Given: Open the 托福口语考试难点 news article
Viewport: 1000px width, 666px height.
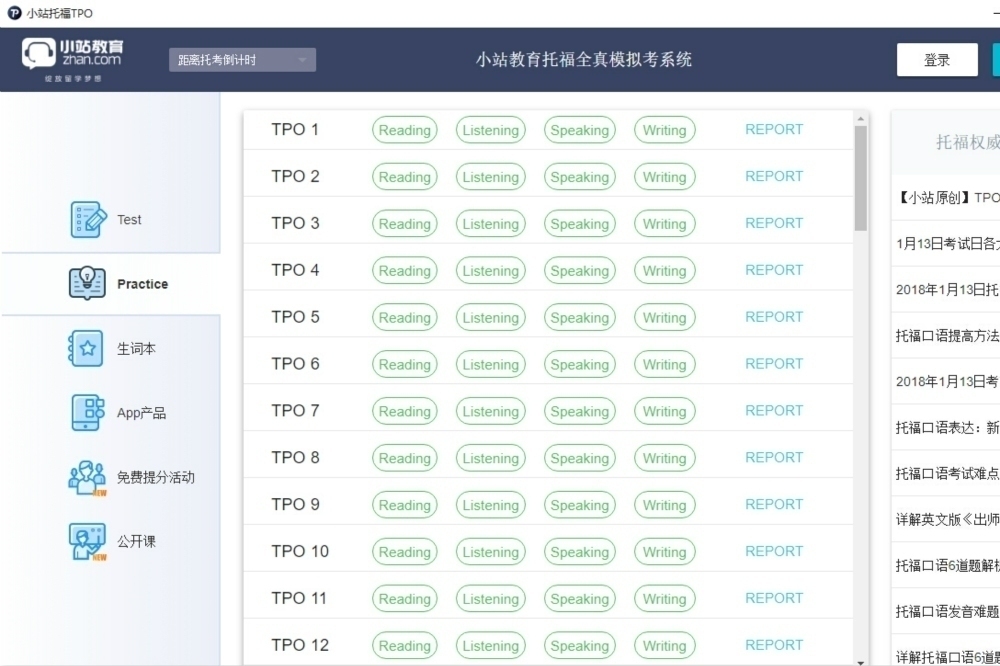Looking at the screenshot, I should [x=948, y=473].
